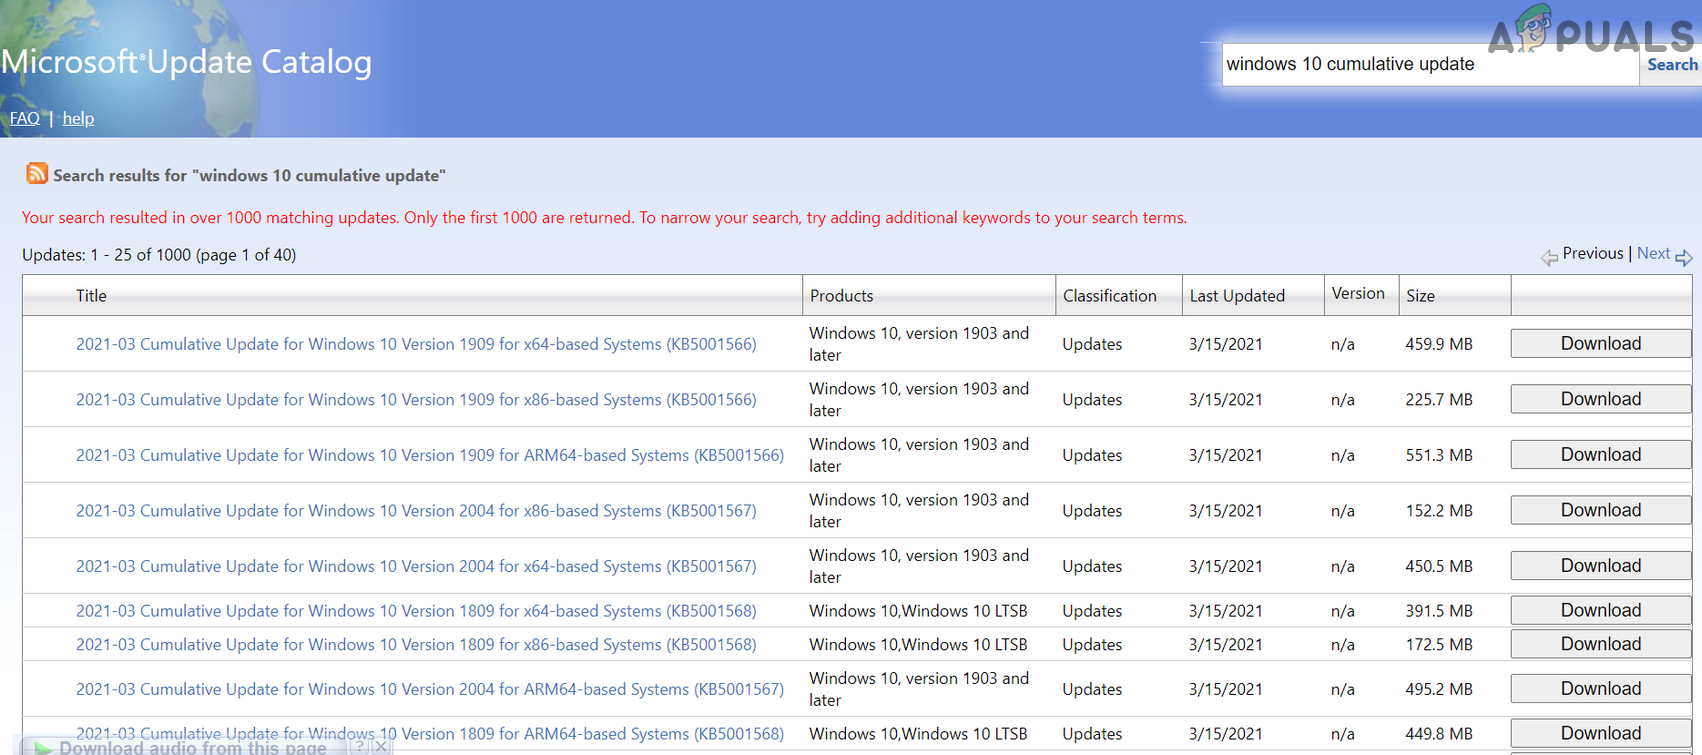The image size is (1702, 755).
Task: Sort results by Title column header
Action: click(x=91, y=296)
